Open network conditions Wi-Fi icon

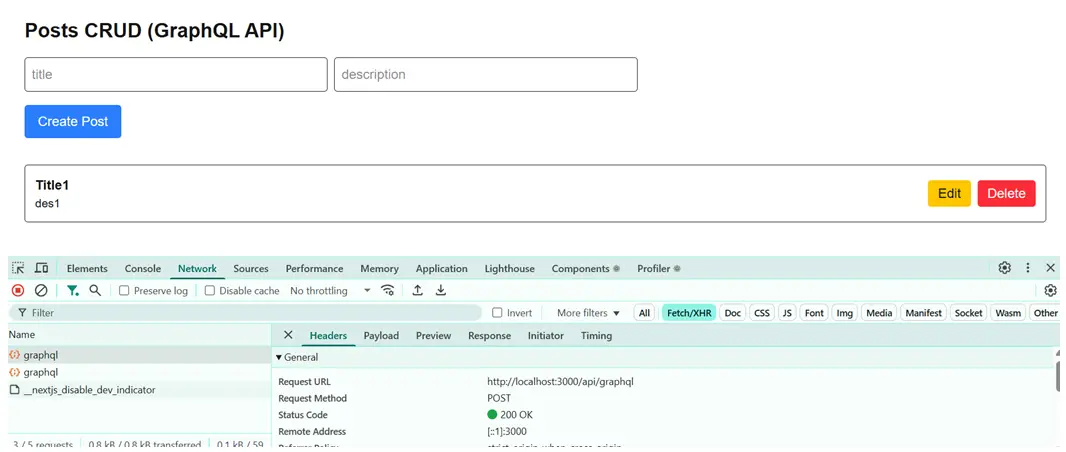click(x=388, y=291)
